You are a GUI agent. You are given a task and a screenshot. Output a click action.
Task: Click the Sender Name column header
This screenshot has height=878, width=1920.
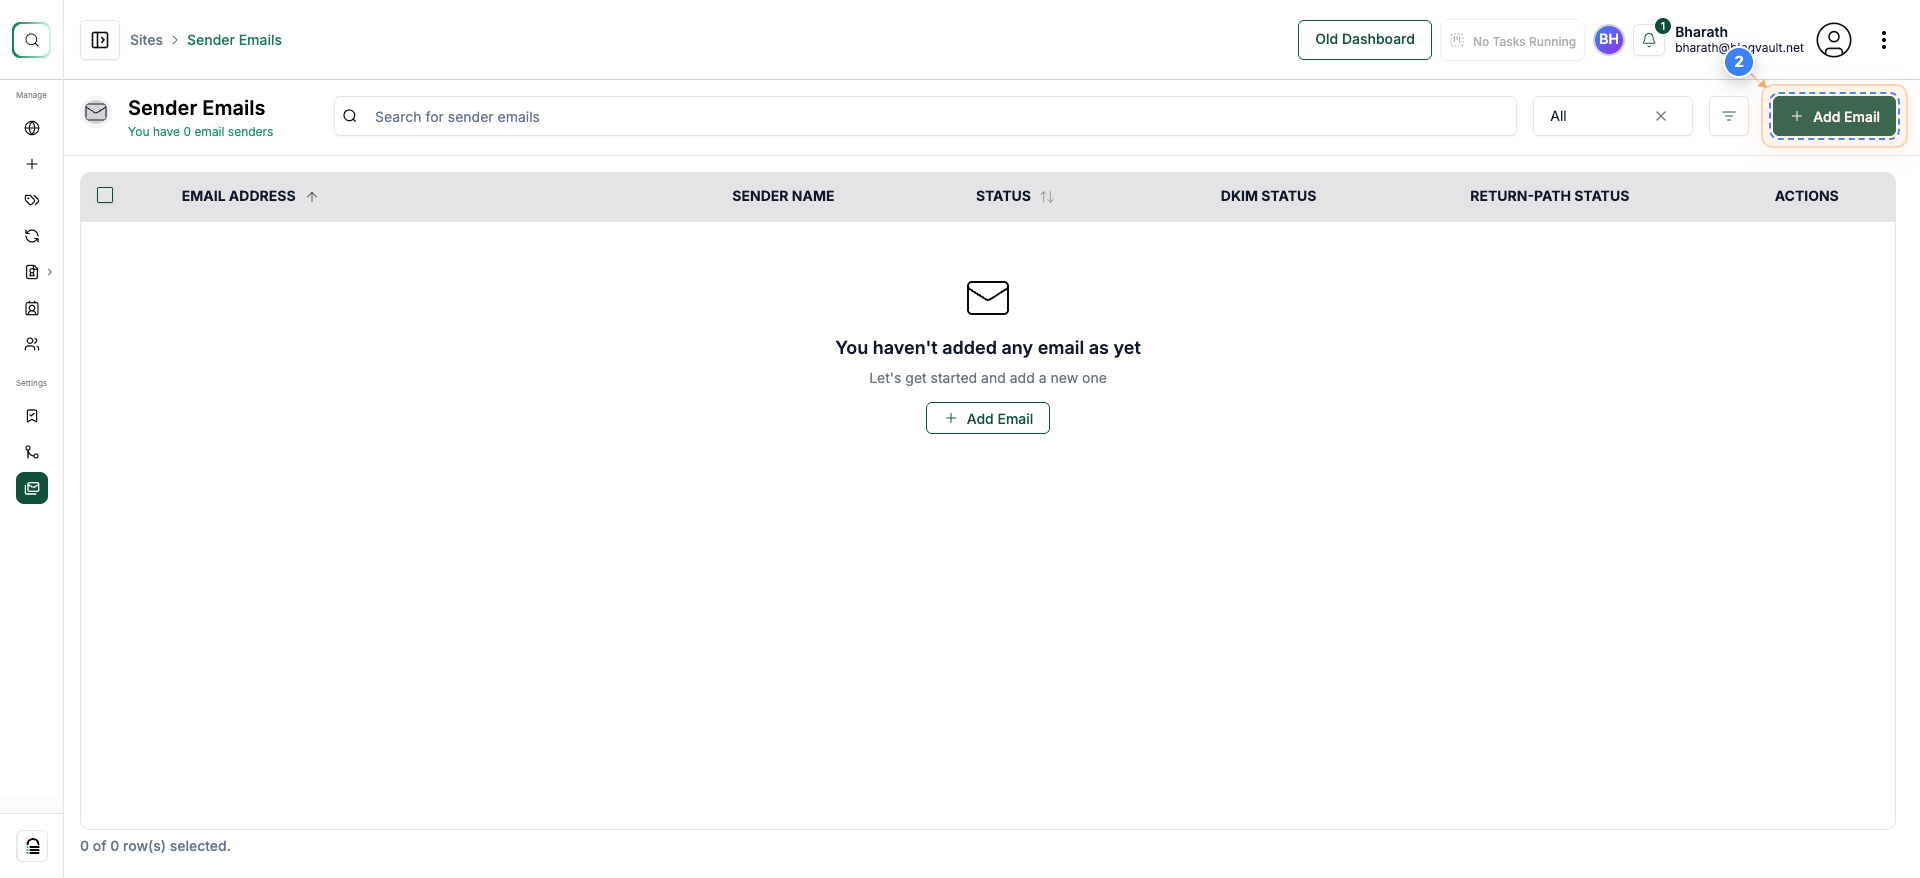point(783,196)
